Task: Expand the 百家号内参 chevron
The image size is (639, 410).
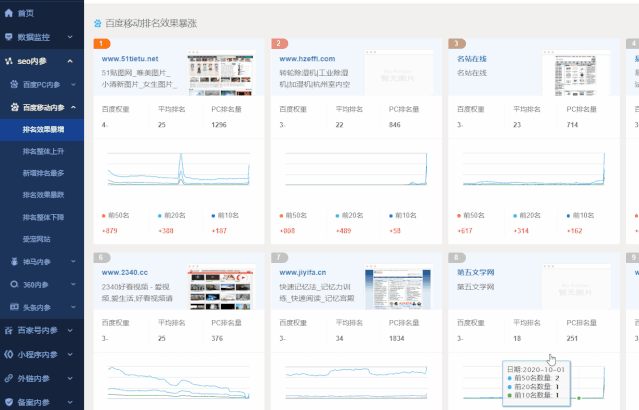Action: [x=70, y=331]
